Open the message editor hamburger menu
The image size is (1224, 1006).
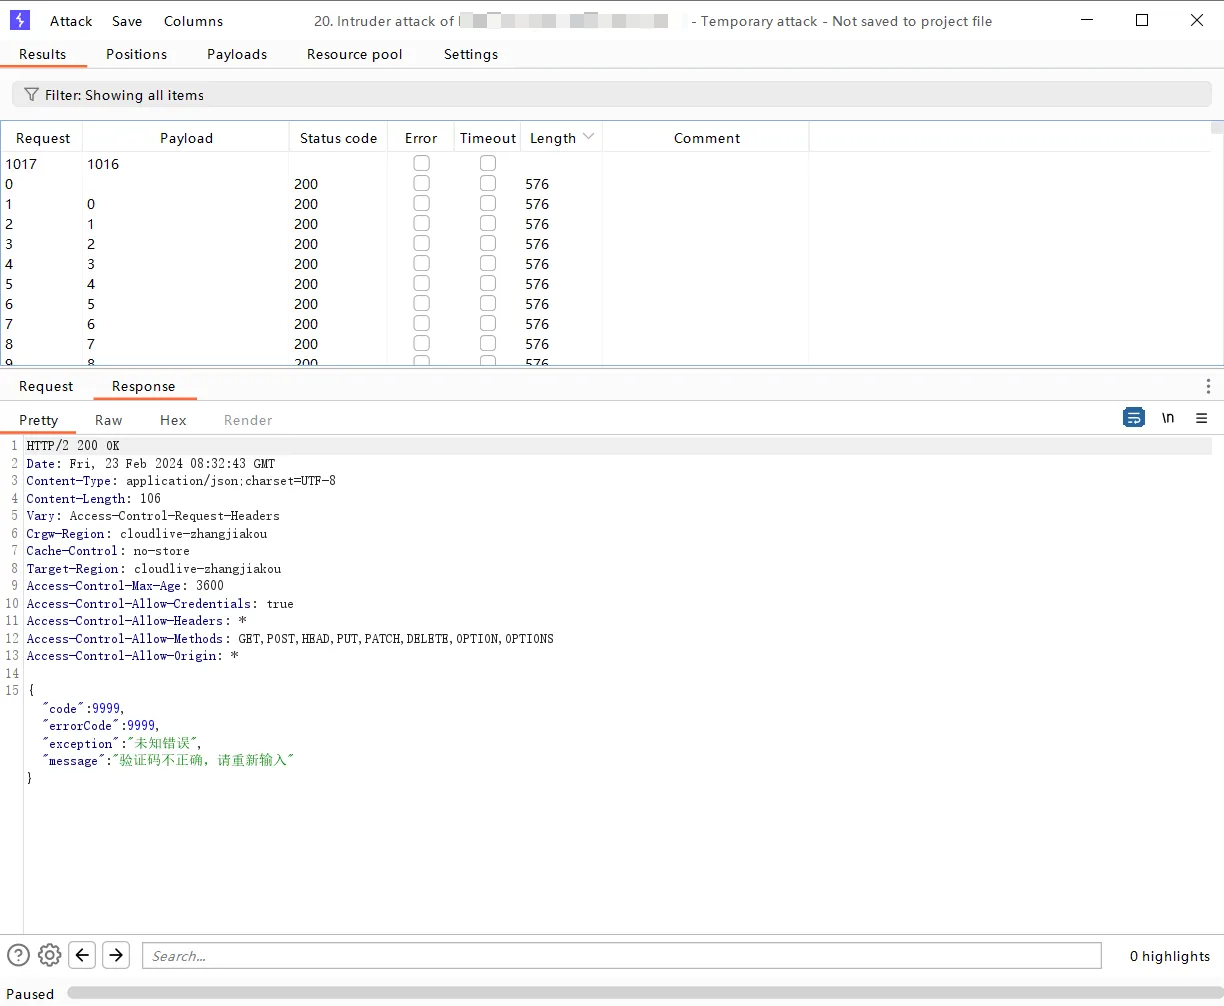tap(1202, 418)
